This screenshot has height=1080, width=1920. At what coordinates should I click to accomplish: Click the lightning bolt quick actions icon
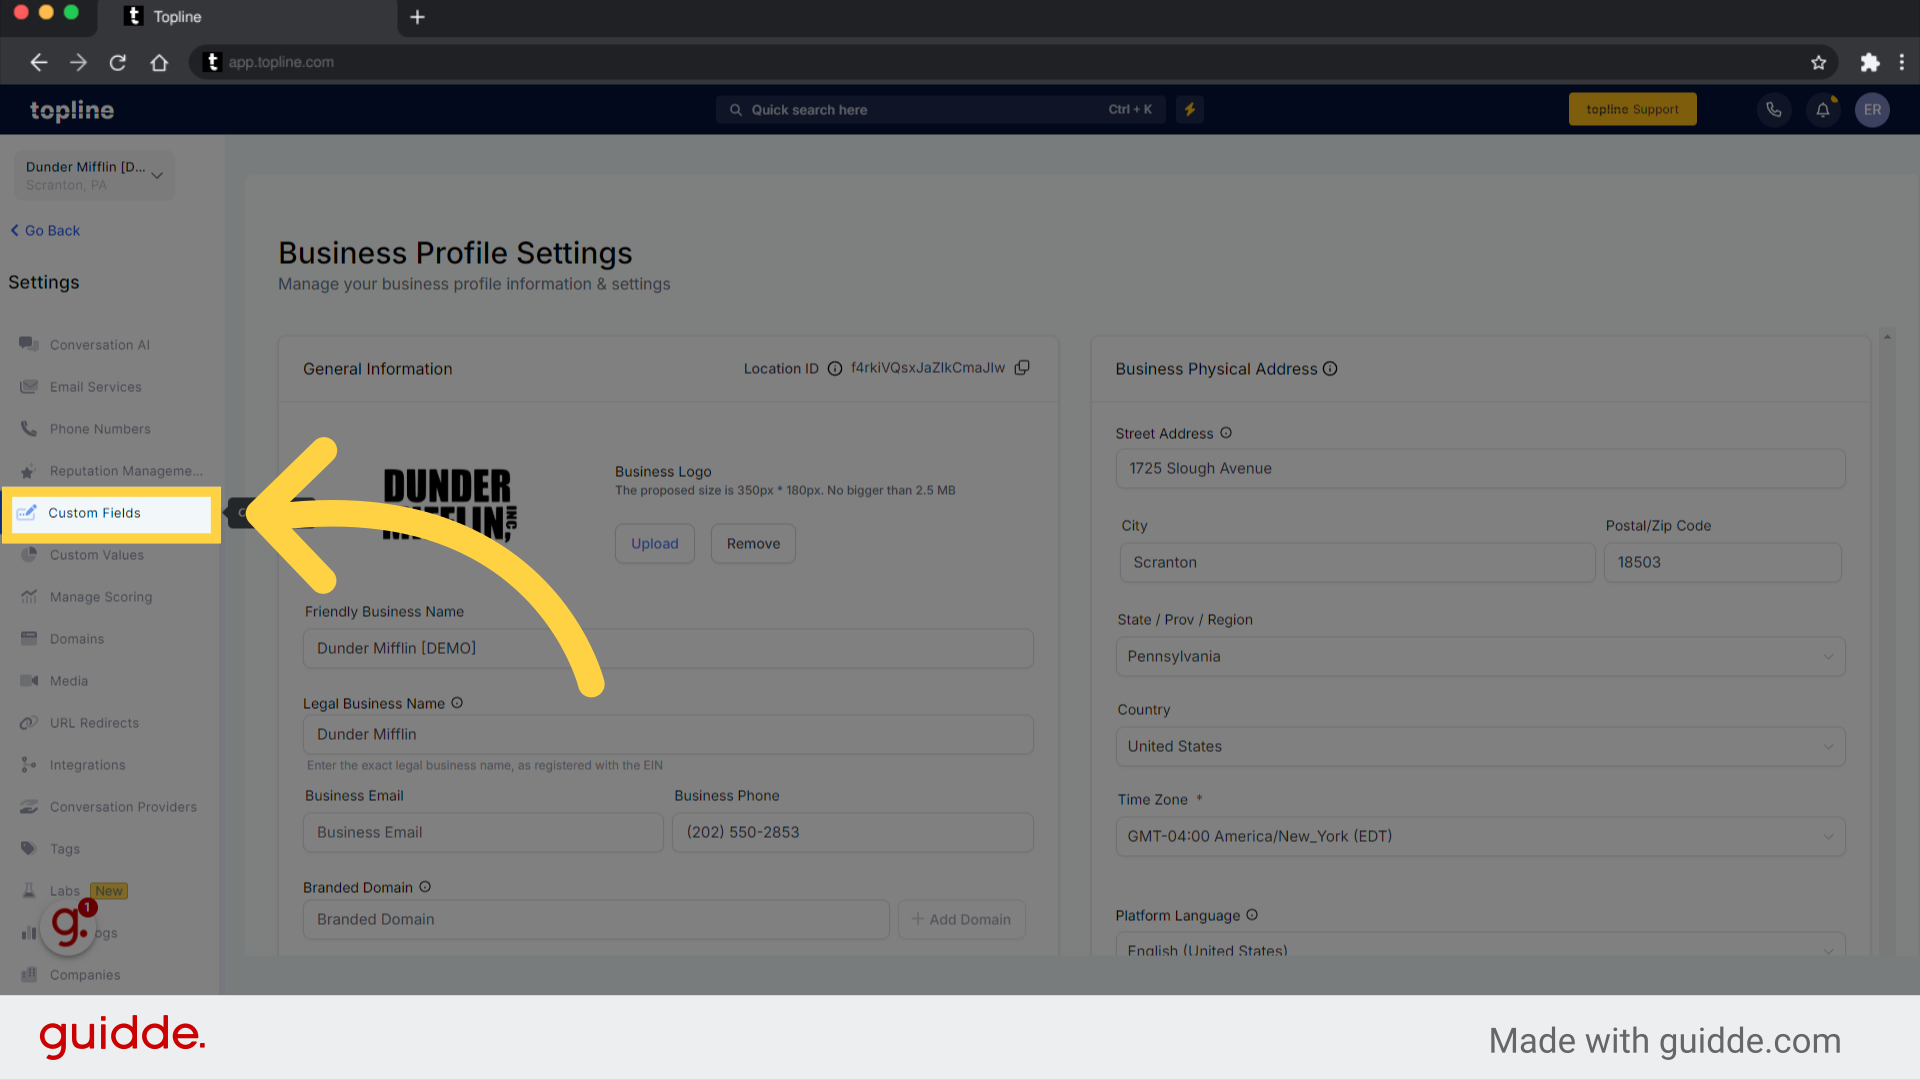point(1190,110)
